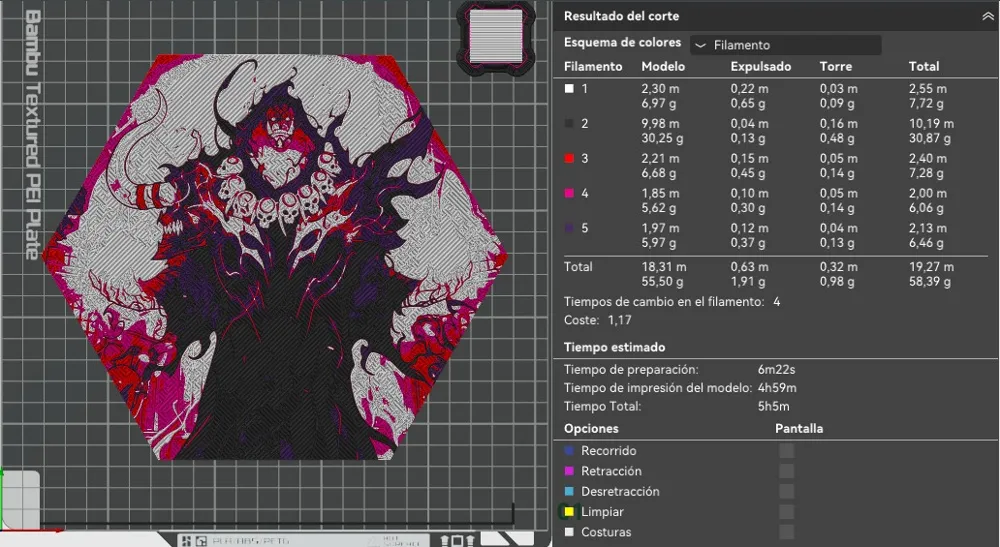Click the white Costuras color marker
This screenshot has width=1000, height=547.
point(569,532)
